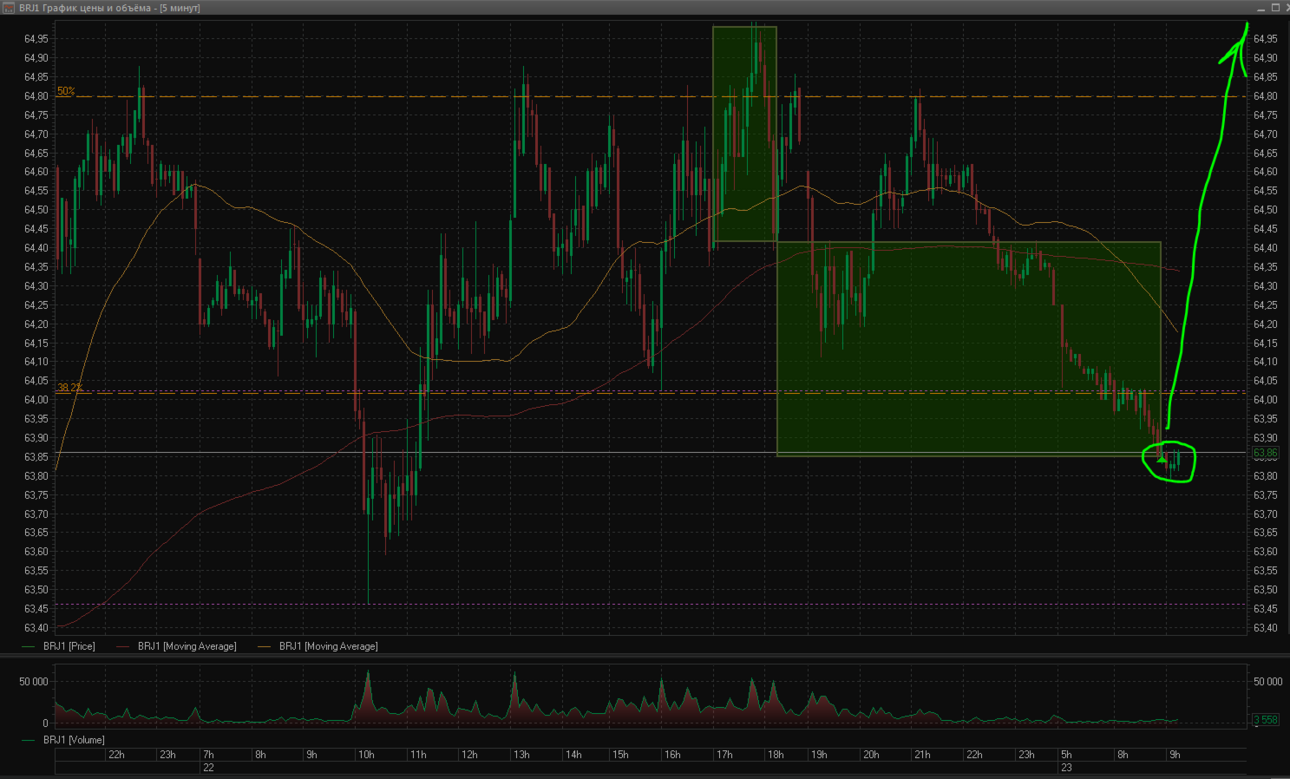Click the '50%' Fibonacci level label
1290x779 pixels.
coord(65,91)
